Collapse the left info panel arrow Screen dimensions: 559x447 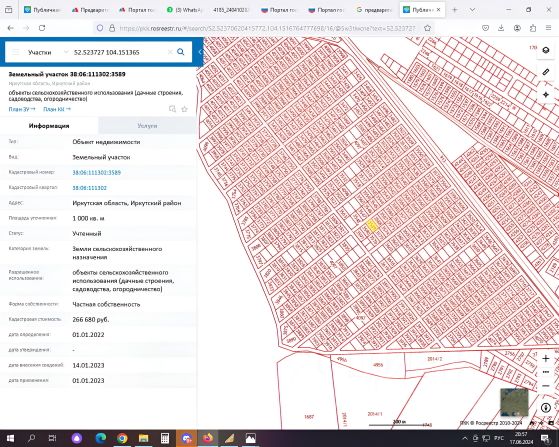(200, 52)
